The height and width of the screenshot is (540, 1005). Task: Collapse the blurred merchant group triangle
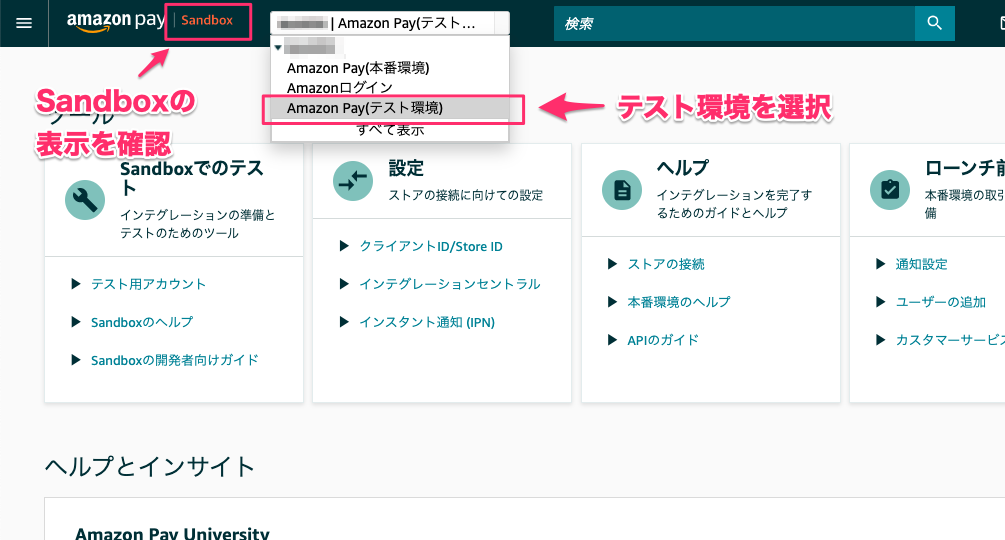tap(278, 47)
